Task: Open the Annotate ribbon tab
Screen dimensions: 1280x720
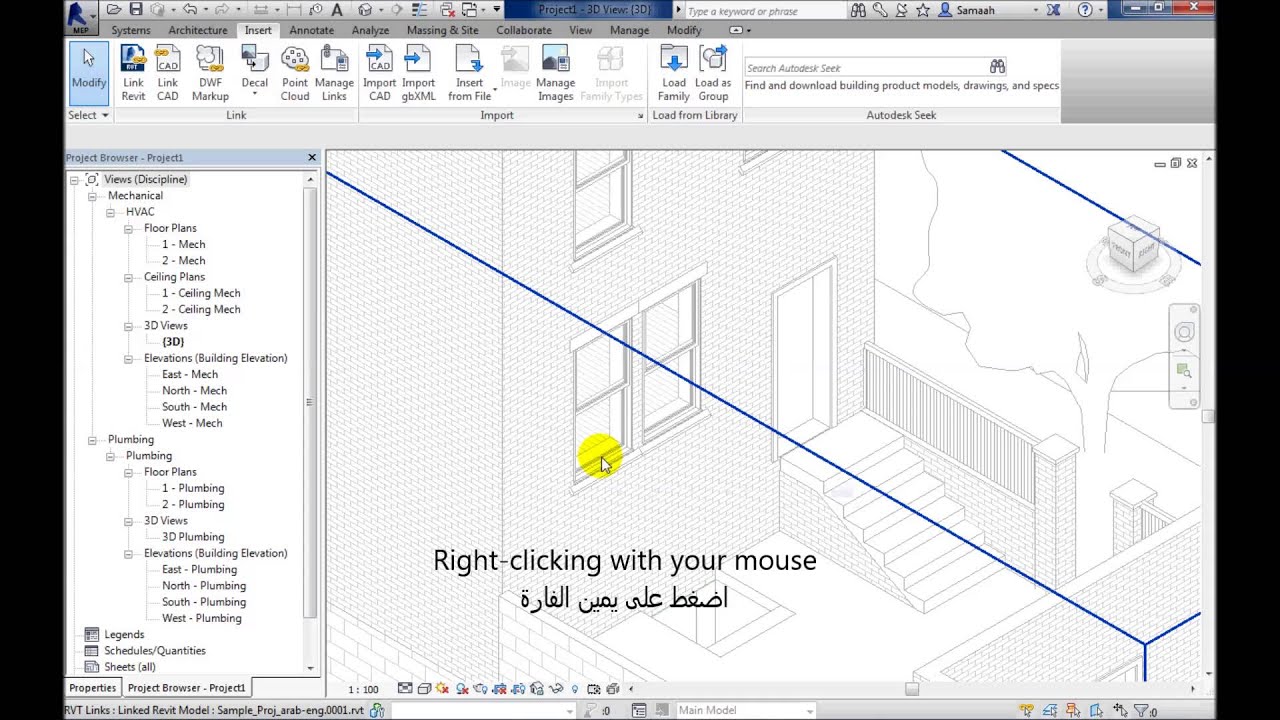Action: coord(312,30)
